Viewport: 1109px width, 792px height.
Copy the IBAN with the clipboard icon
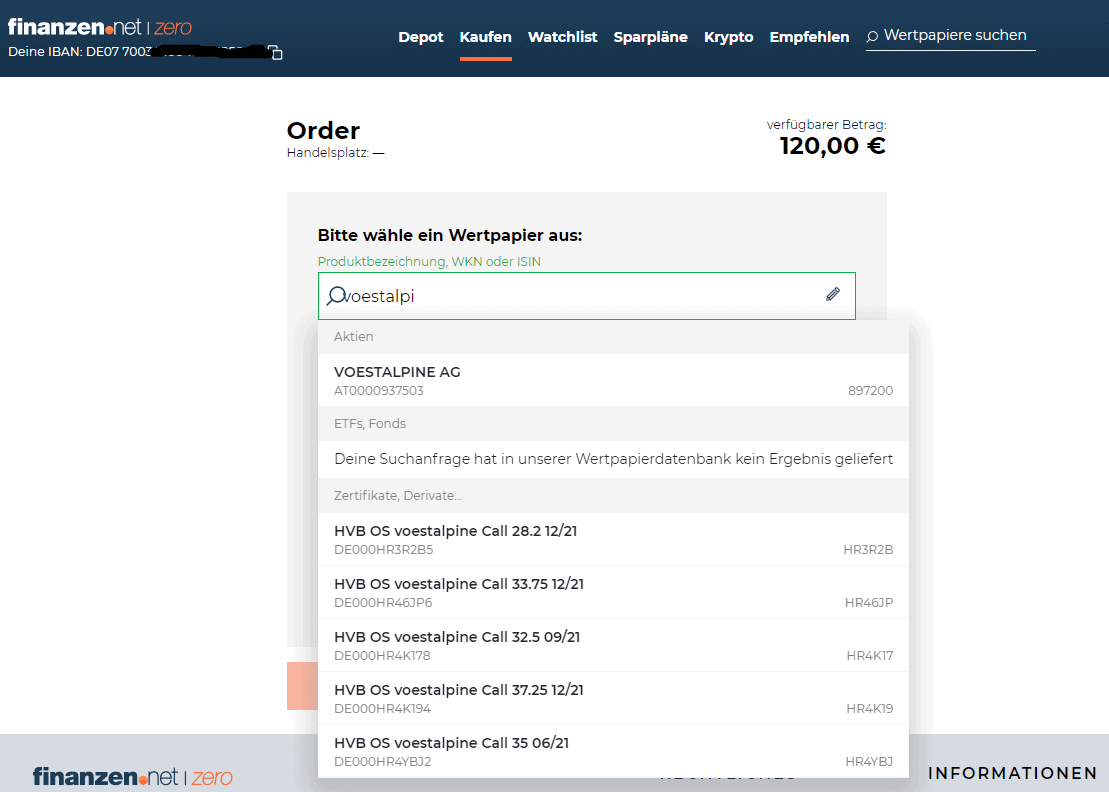click(x=275, y=52)
